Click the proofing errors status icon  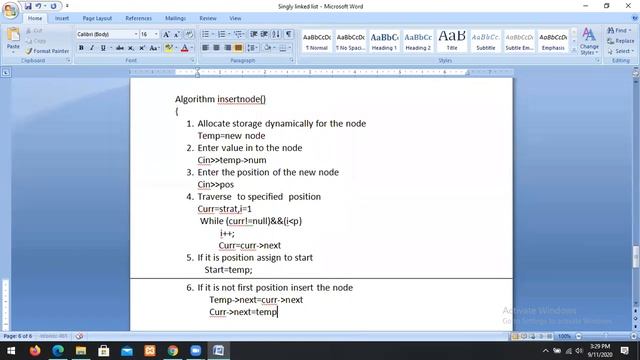(x=79, y=336)
